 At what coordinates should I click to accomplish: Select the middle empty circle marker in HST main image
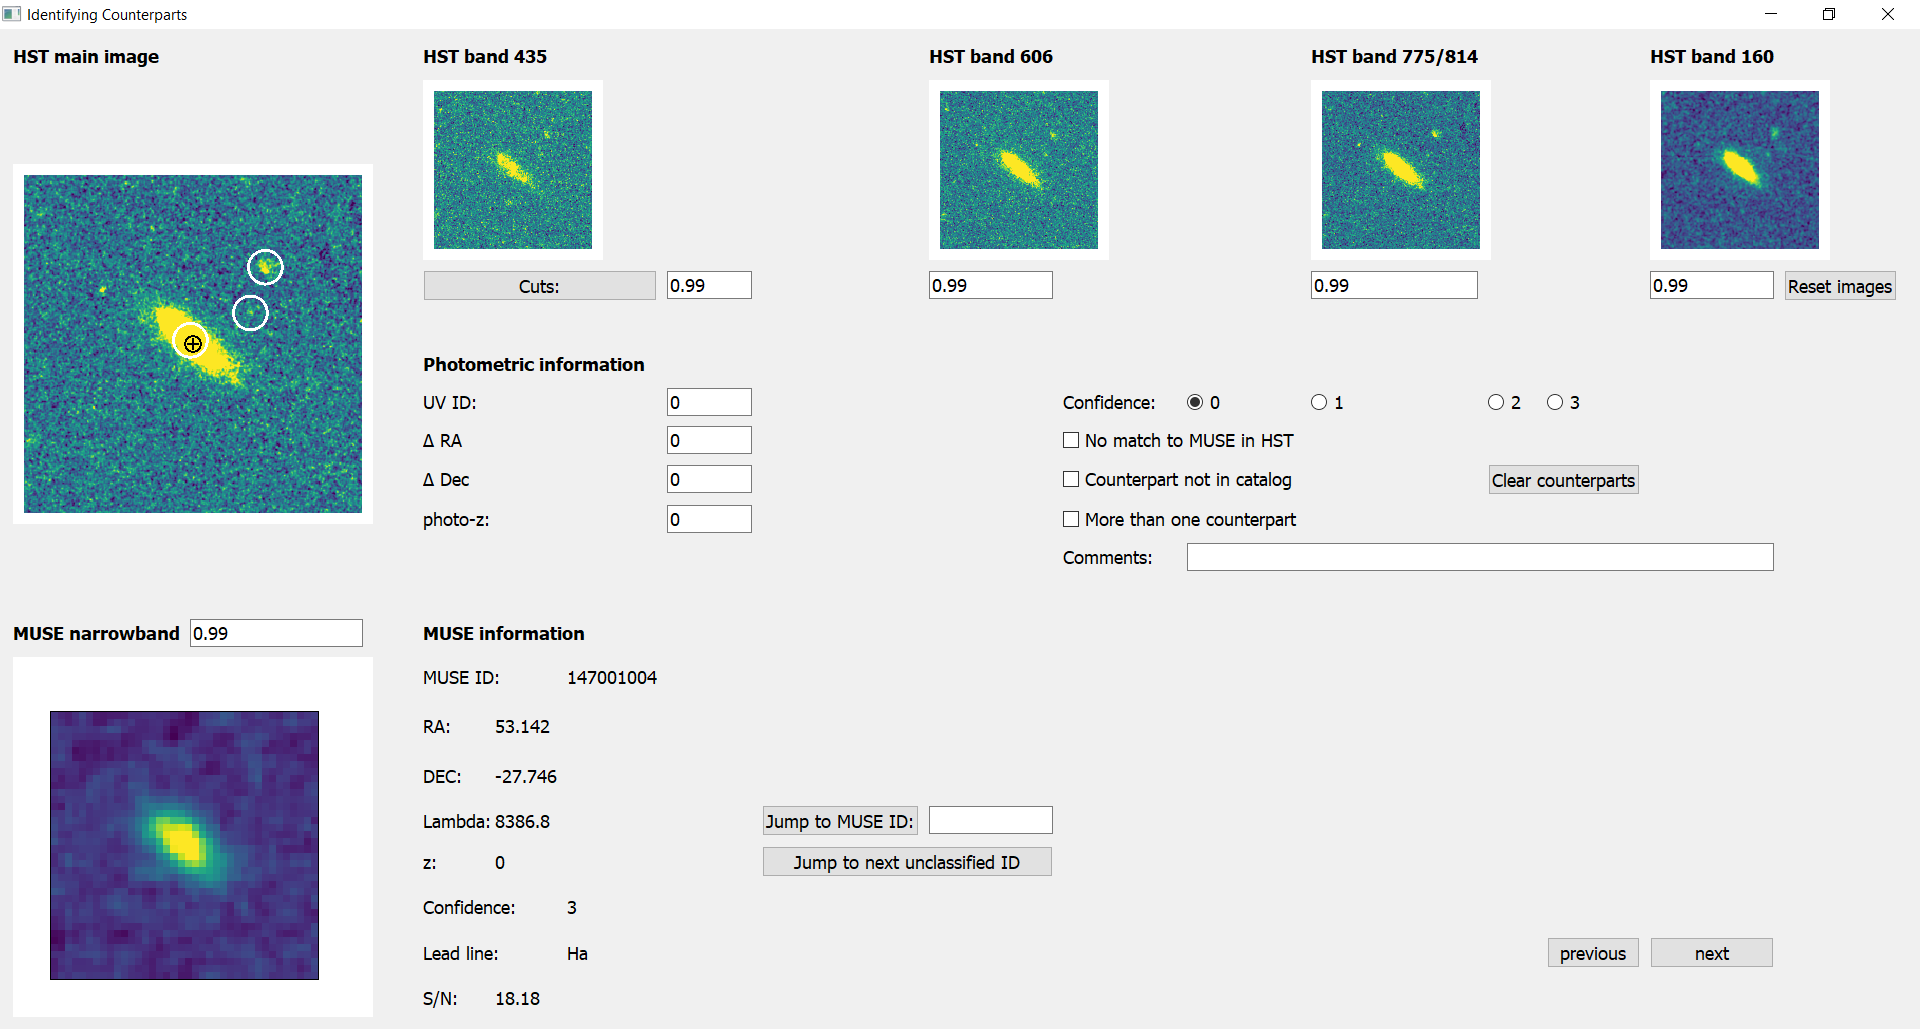coord(250,313)
